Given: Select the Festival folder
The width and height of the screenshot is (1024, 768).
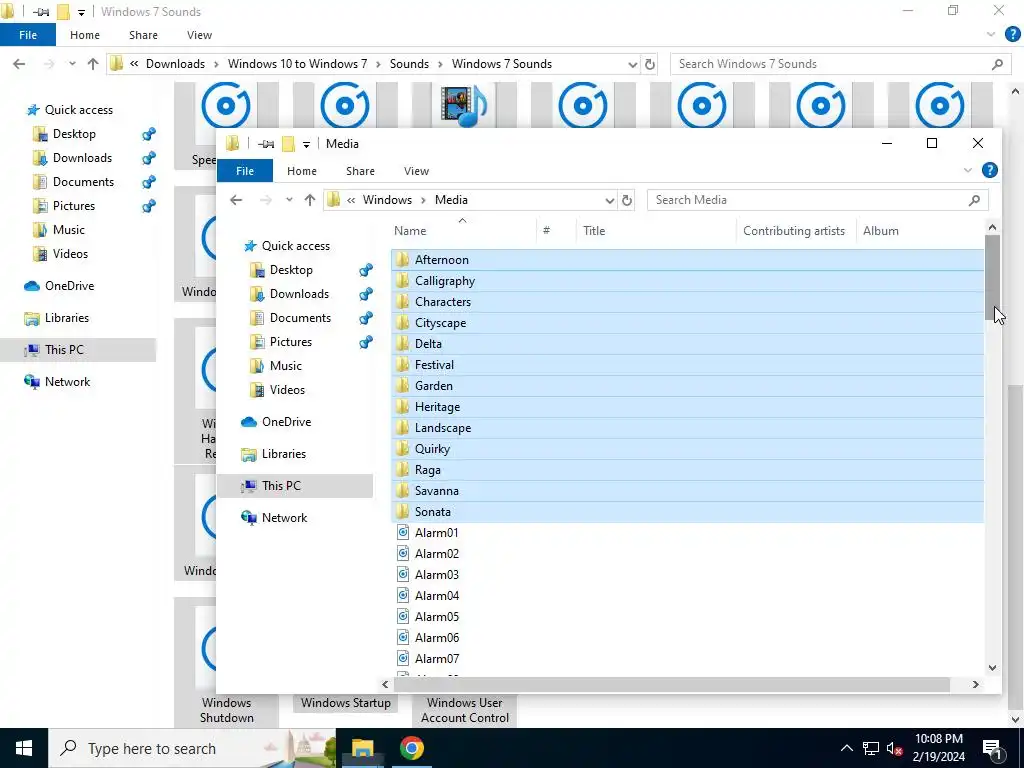Looking at the screenshot, I should click(x=687, y=364).
